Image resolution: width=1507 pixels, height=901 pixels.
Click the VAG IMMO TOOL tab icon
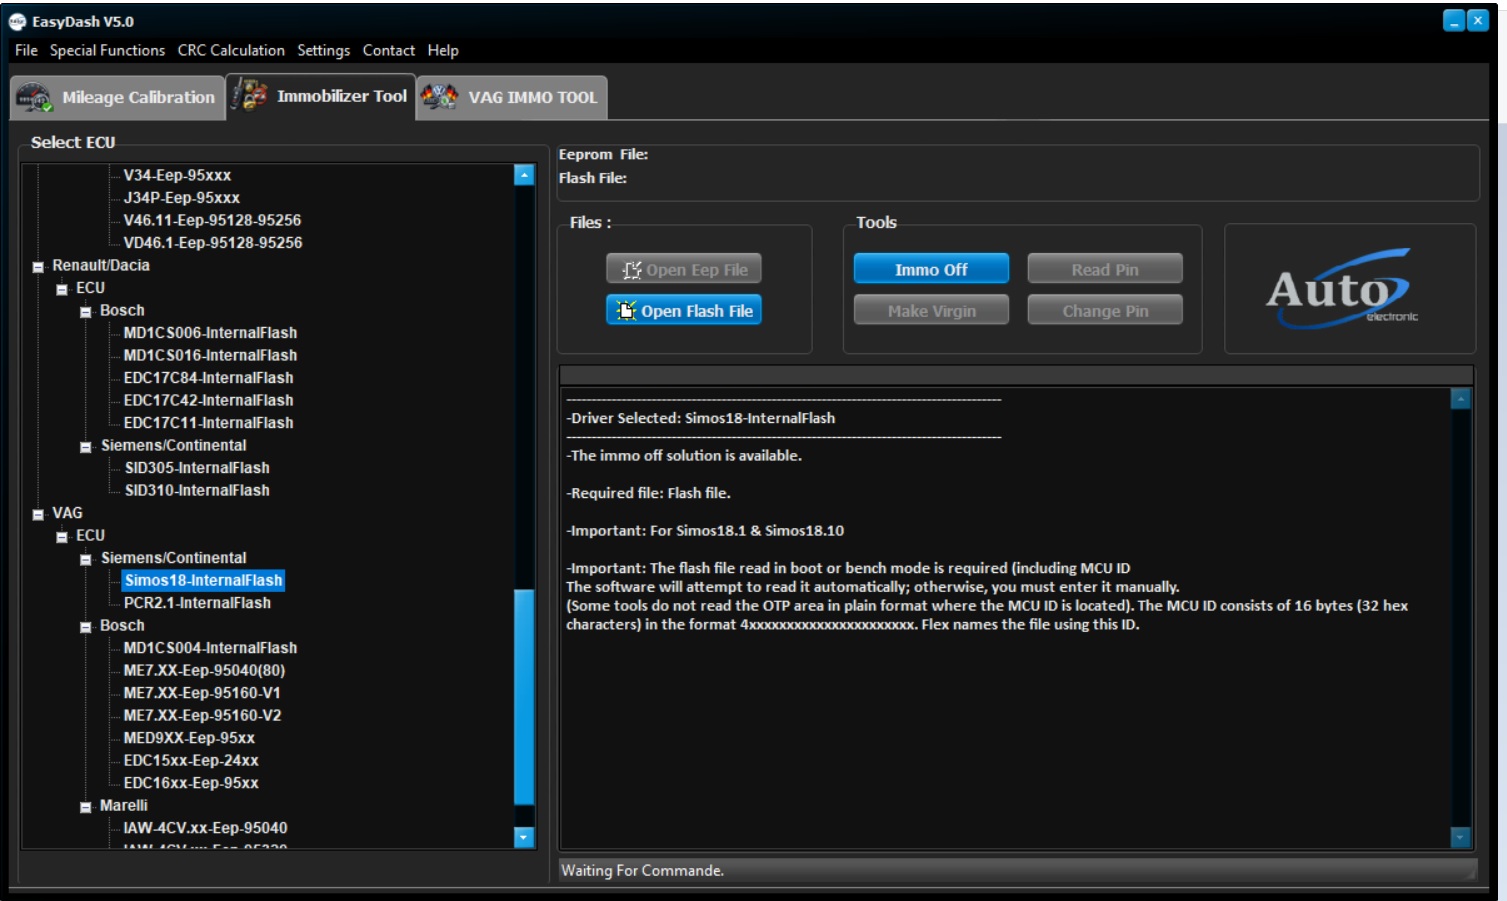[439, 97]
